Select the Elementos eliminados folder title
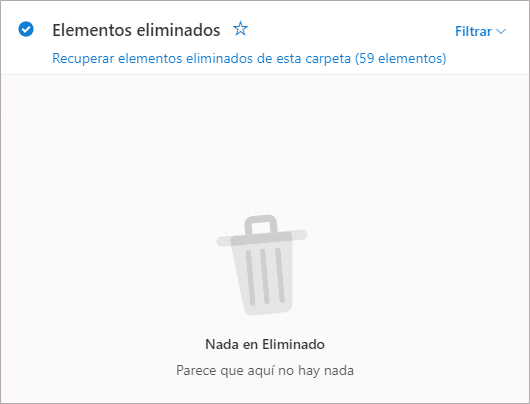 136,30
